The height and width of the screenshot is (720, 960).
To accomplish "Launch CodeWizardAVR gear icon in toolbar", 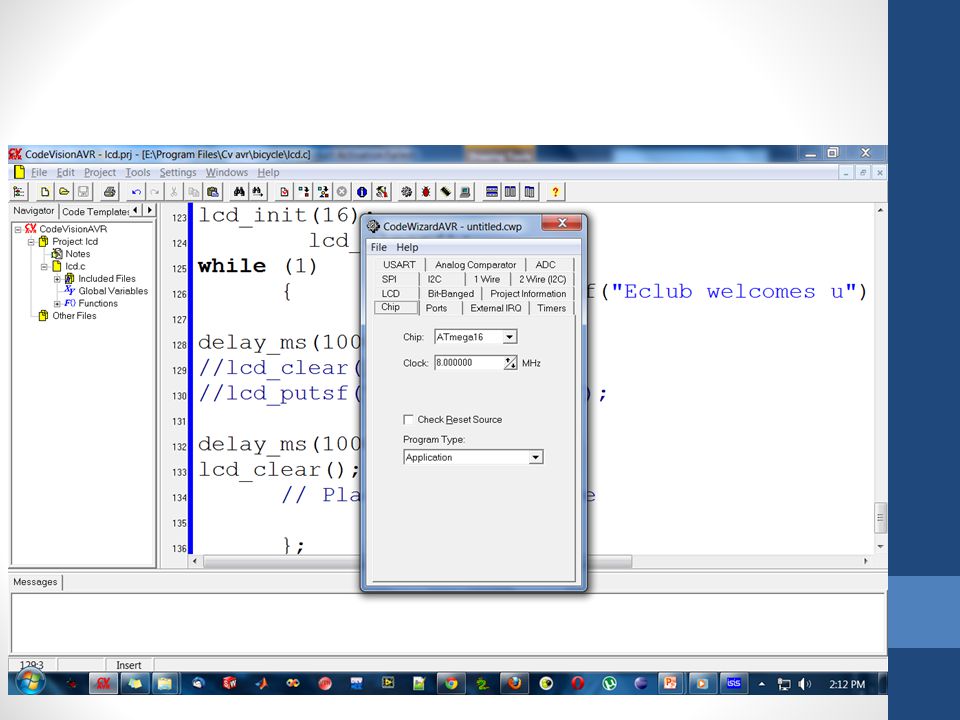I will tap(407, 192).
